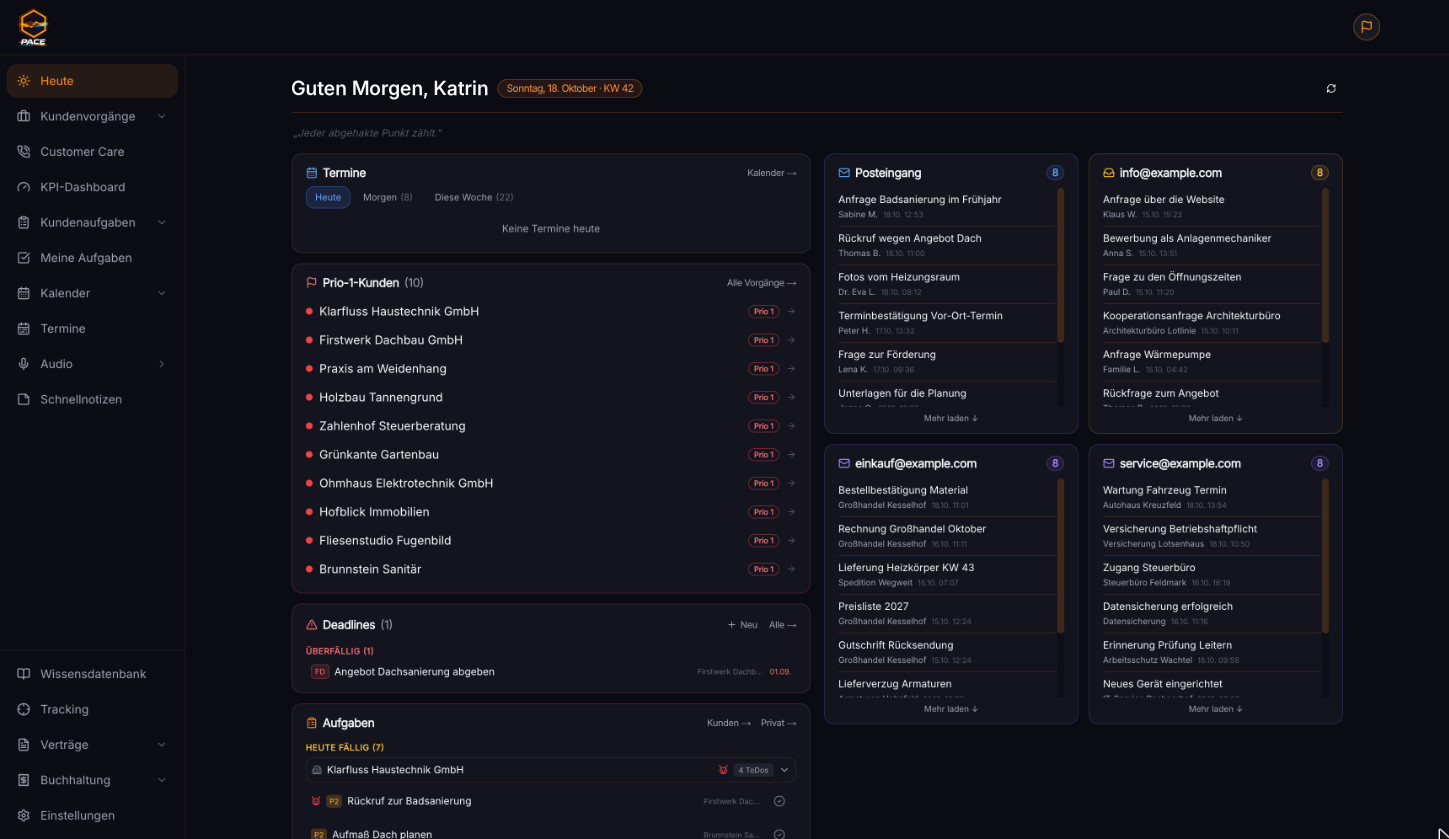Click the Tracking icon in the sidebar

click(x=24, y=709)
